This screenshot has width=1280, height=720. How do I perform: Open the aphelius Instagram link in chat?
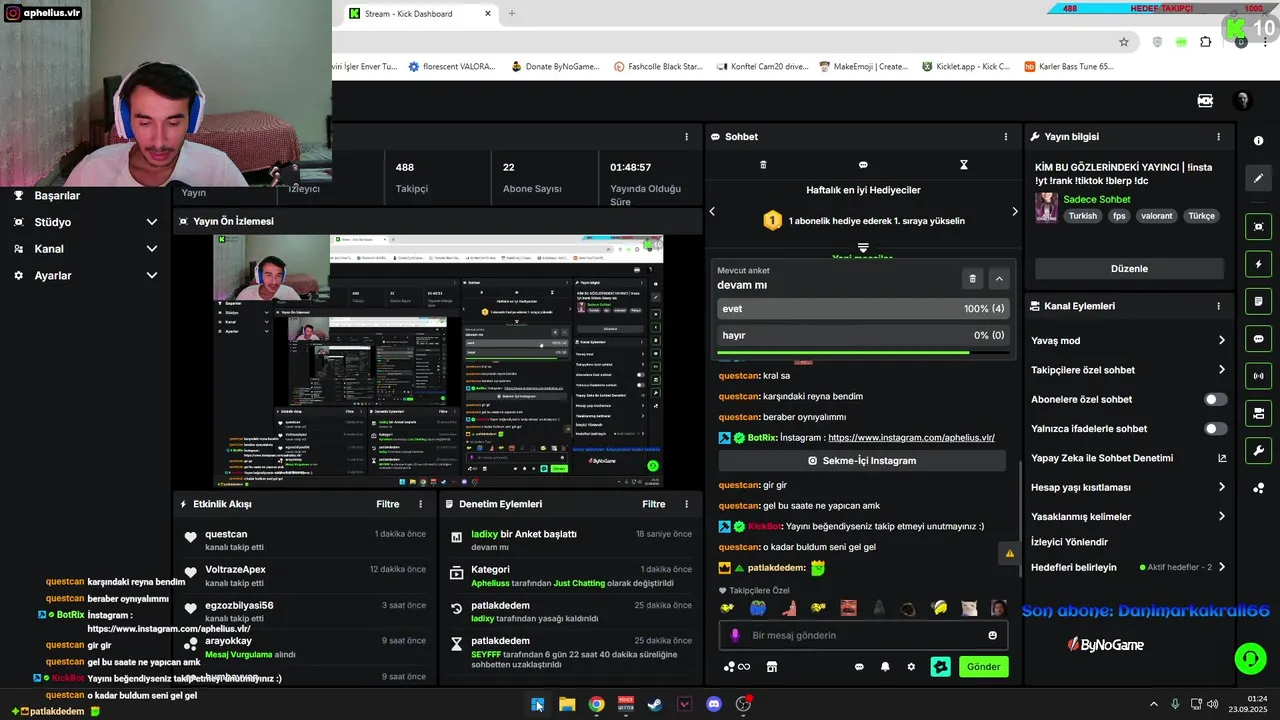click(911, 438)
